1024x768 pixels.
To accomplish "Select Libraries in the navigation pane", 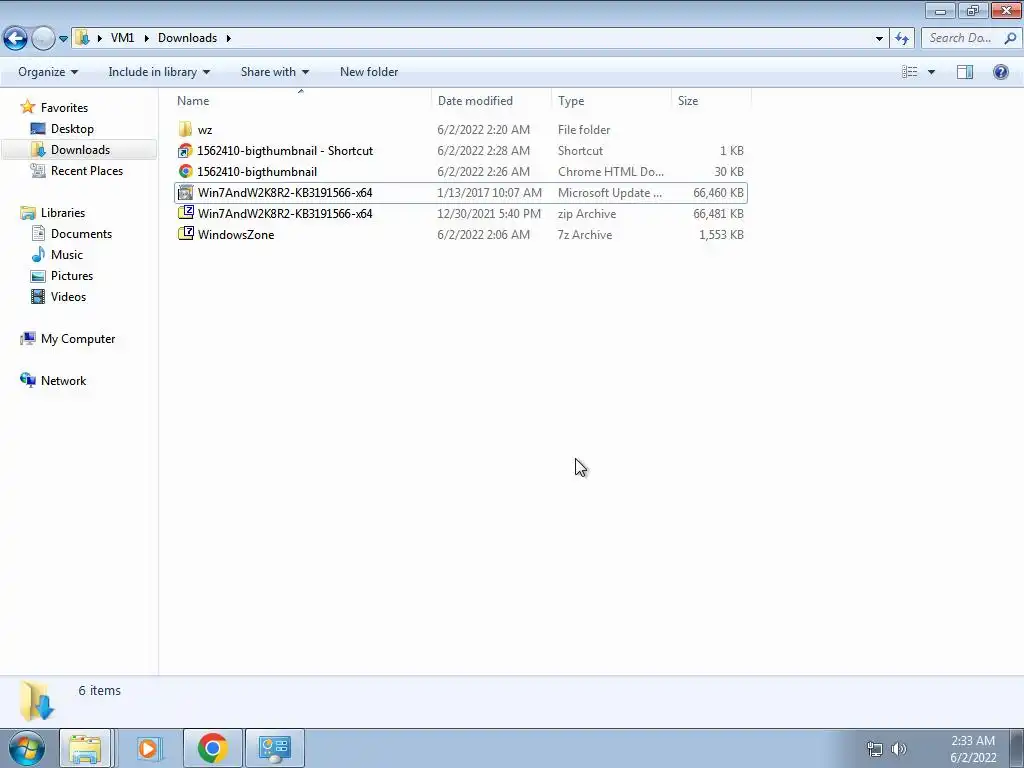I will [63, 212].
